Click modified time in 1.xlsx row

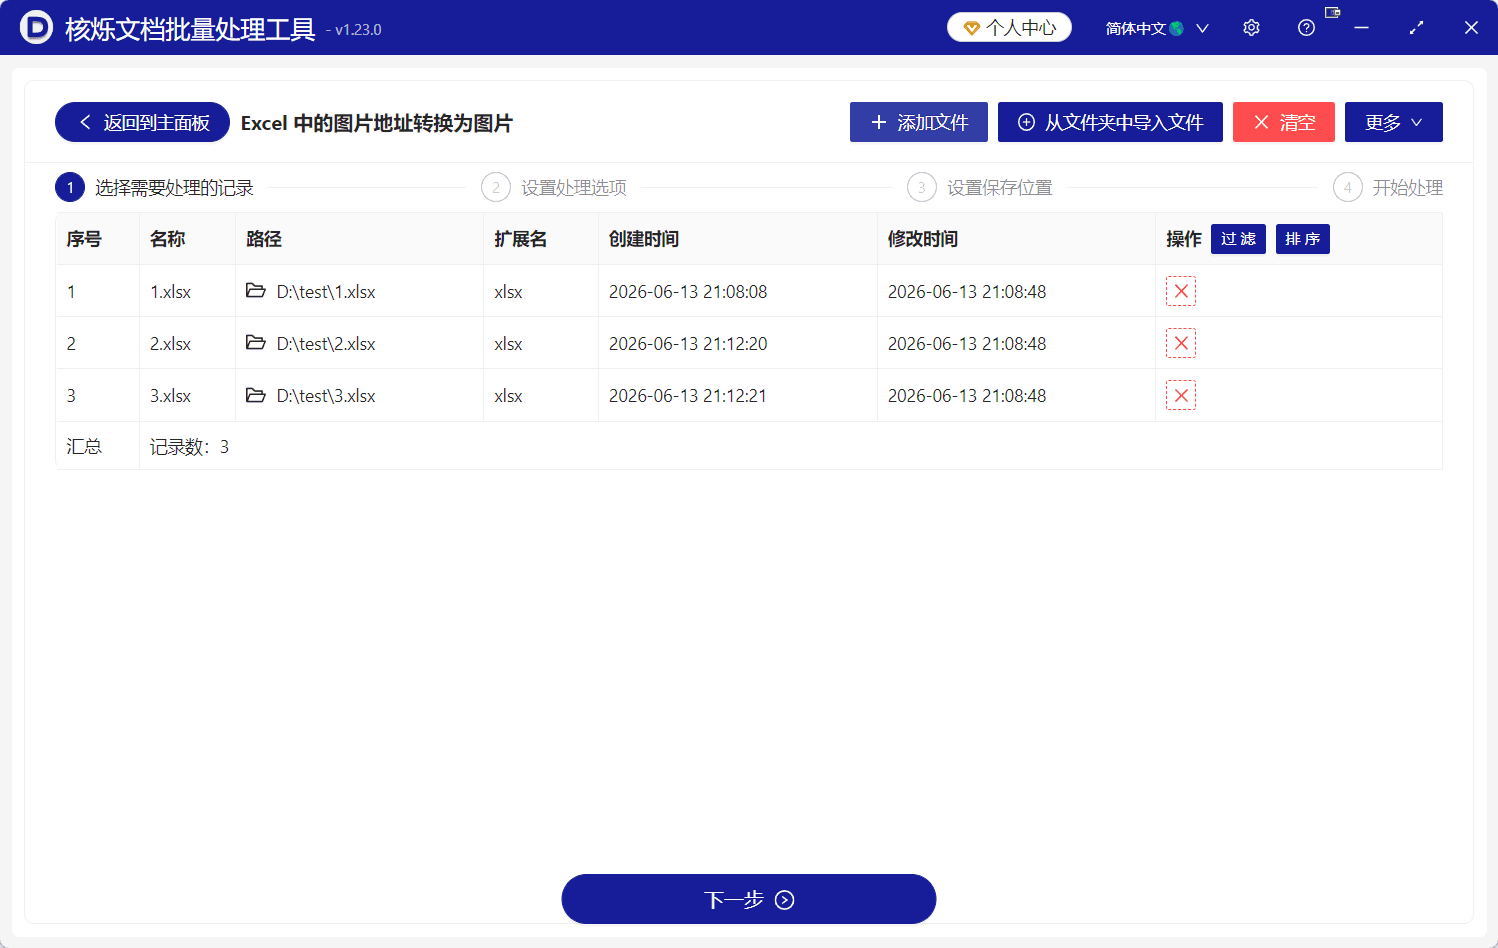[967, 292]
